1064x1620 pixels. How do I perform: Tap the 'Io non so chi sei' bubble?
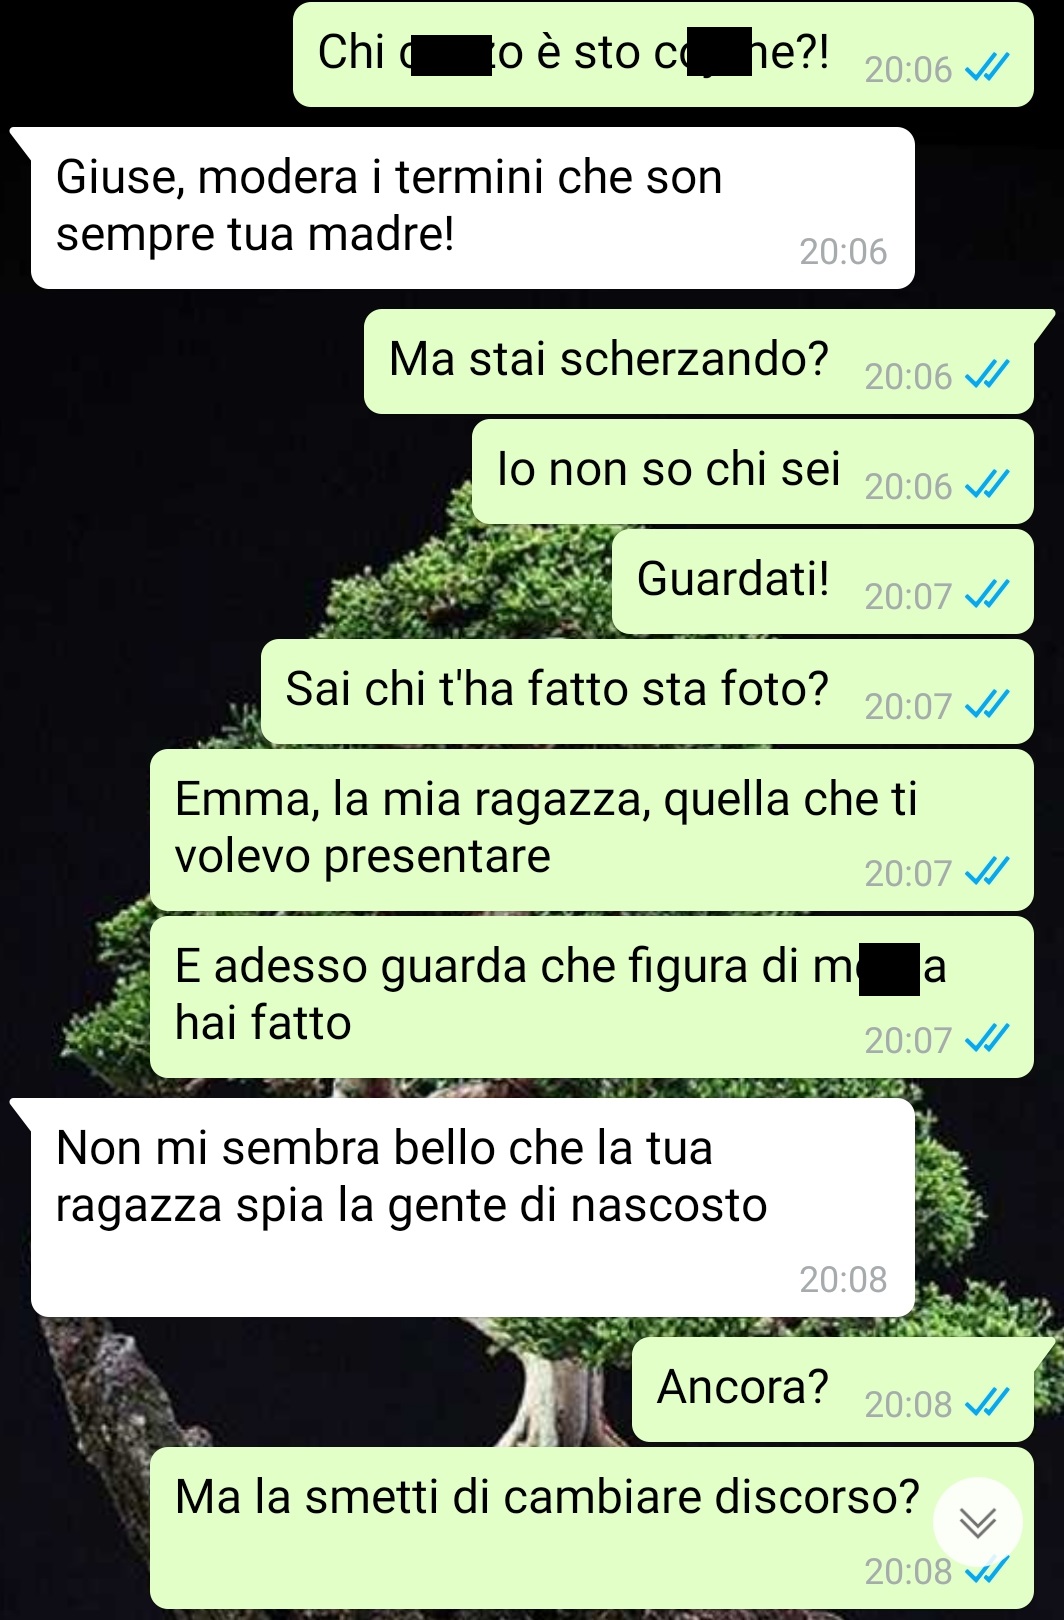click(752, 471)
